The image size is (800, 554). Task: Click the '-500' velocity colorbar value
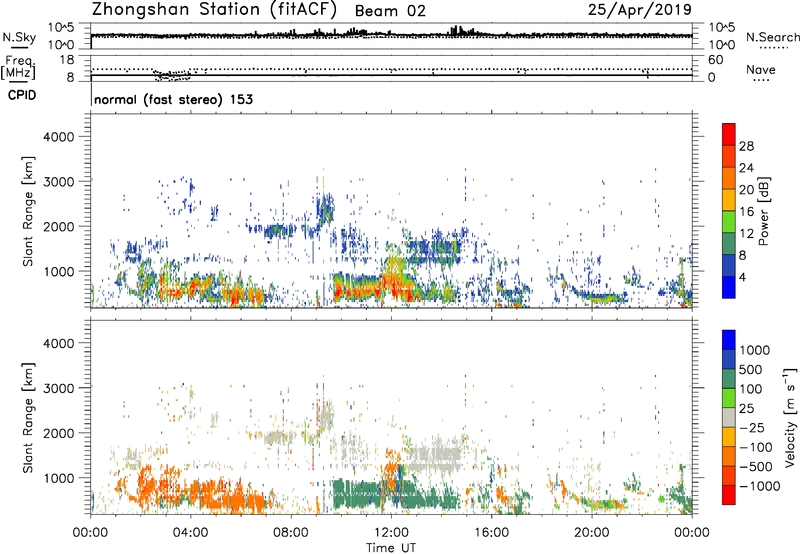point(755,467)
